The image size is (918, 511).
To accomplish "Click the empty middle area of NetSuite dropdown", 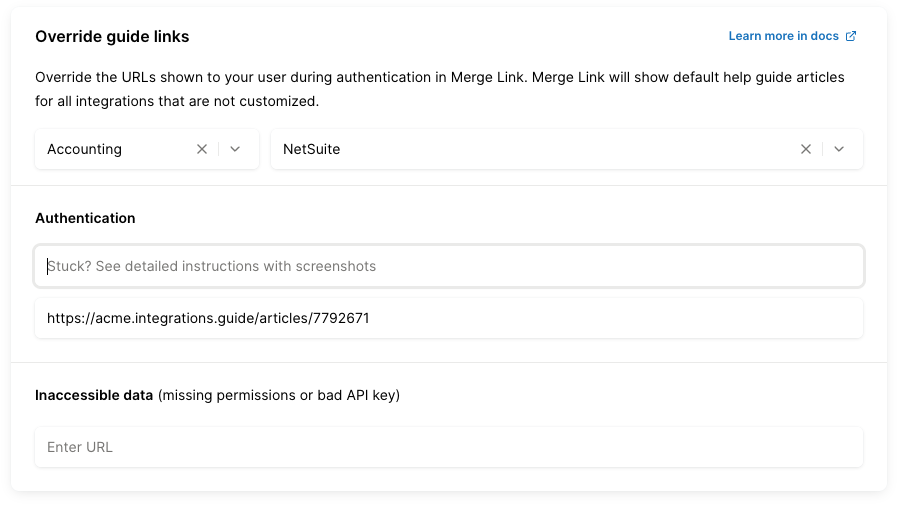I will (x=560, y=149).
